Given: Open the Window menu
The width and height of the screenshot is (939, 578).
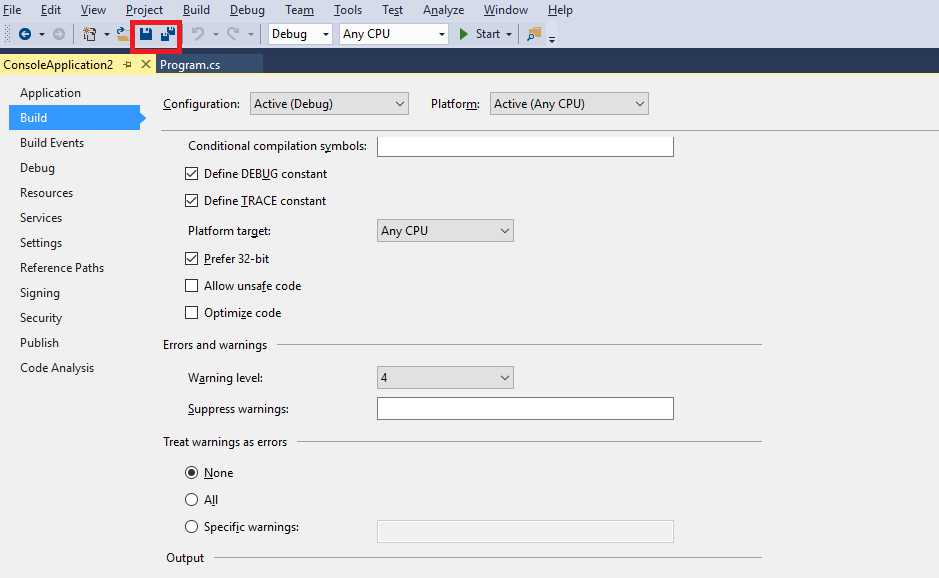Looking at the screenshot, I should [506, 10].
